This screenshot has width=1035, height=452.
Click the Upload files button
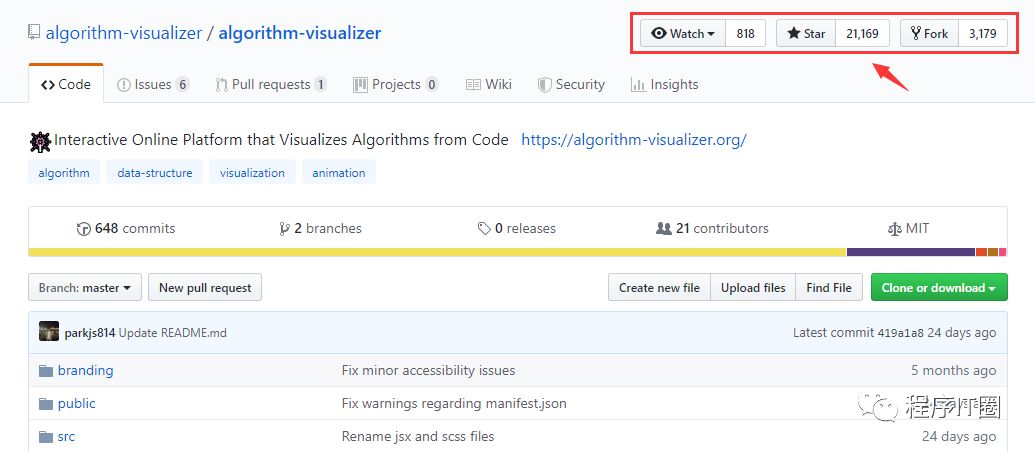click(753, 288)
